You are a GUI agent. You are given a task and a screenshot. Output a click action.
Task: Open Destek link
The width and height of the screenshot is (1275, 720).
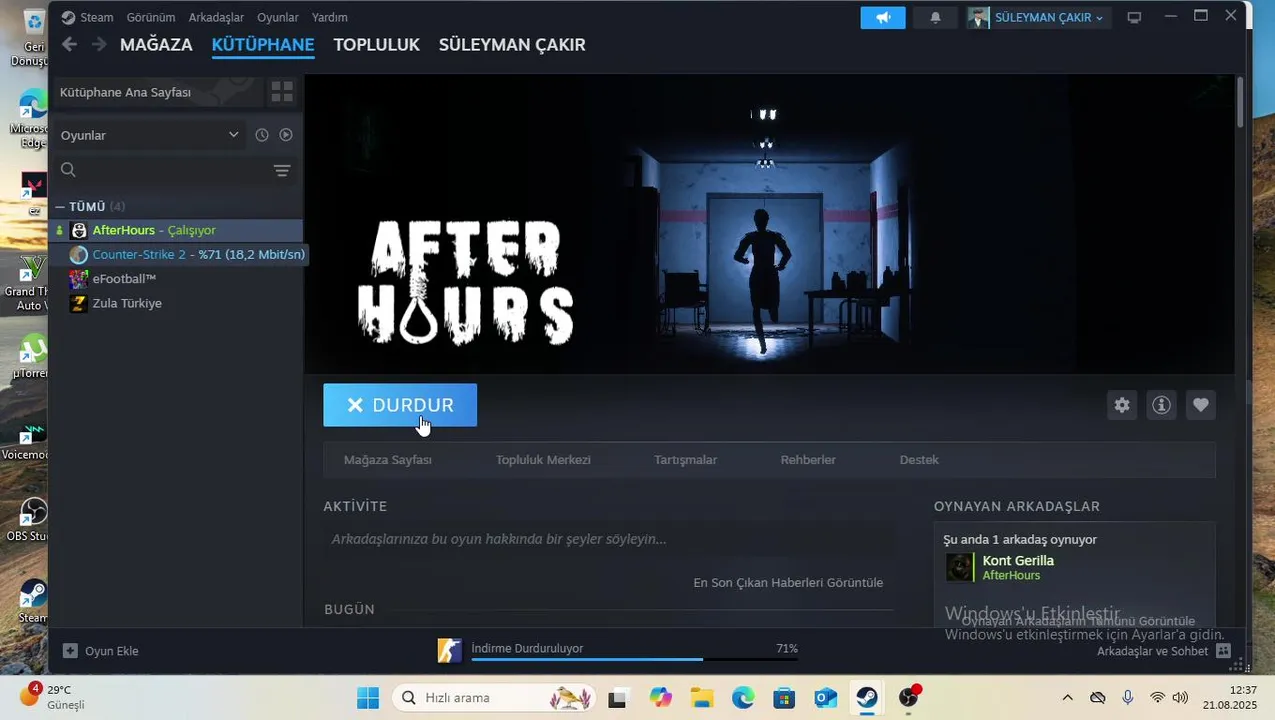tap(919, 460)
